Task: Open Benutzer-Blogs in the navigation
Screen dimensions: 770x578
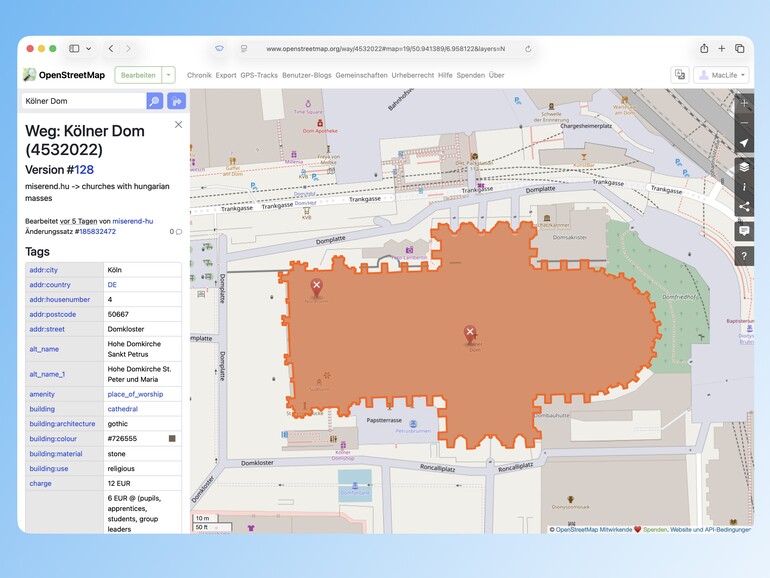Action: tap(306, 75)
